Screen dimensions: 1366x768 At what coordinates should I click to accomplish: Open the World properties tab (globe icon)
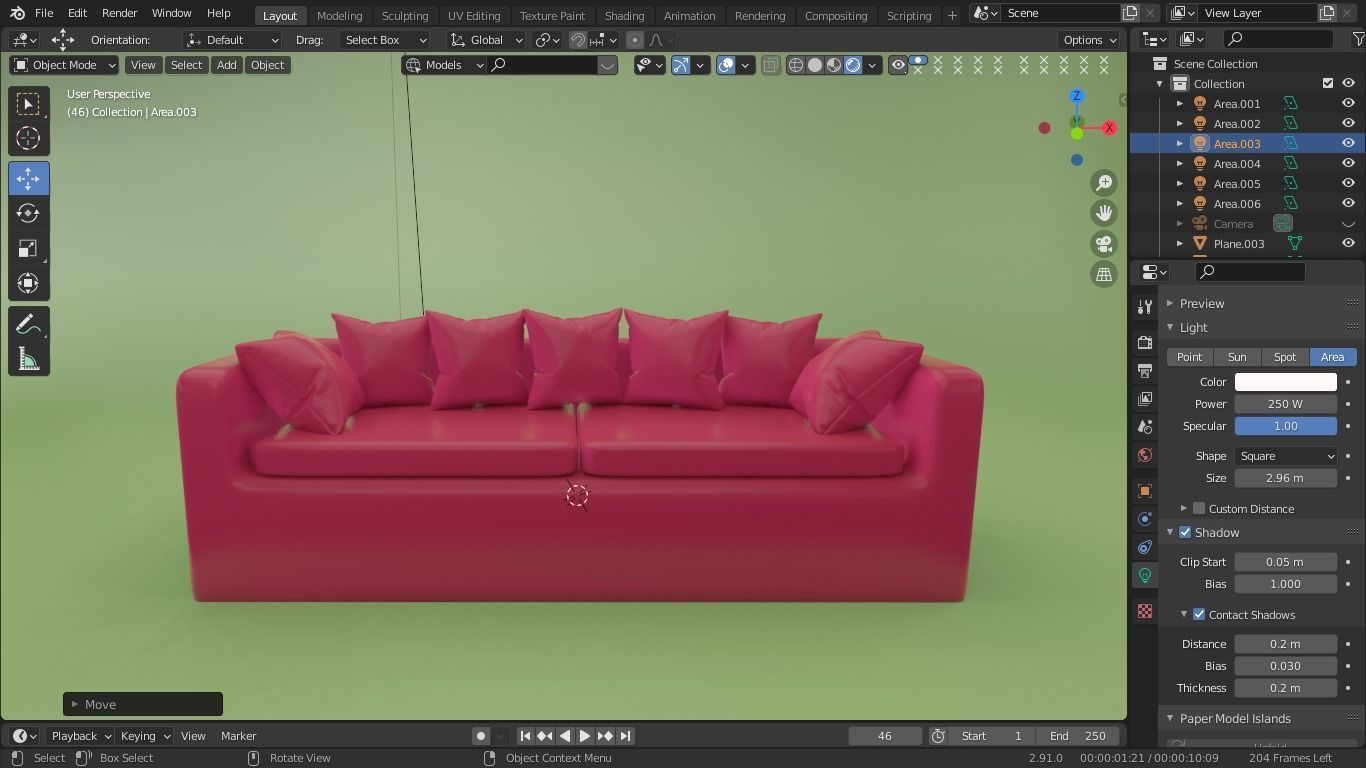point(1145,455)
